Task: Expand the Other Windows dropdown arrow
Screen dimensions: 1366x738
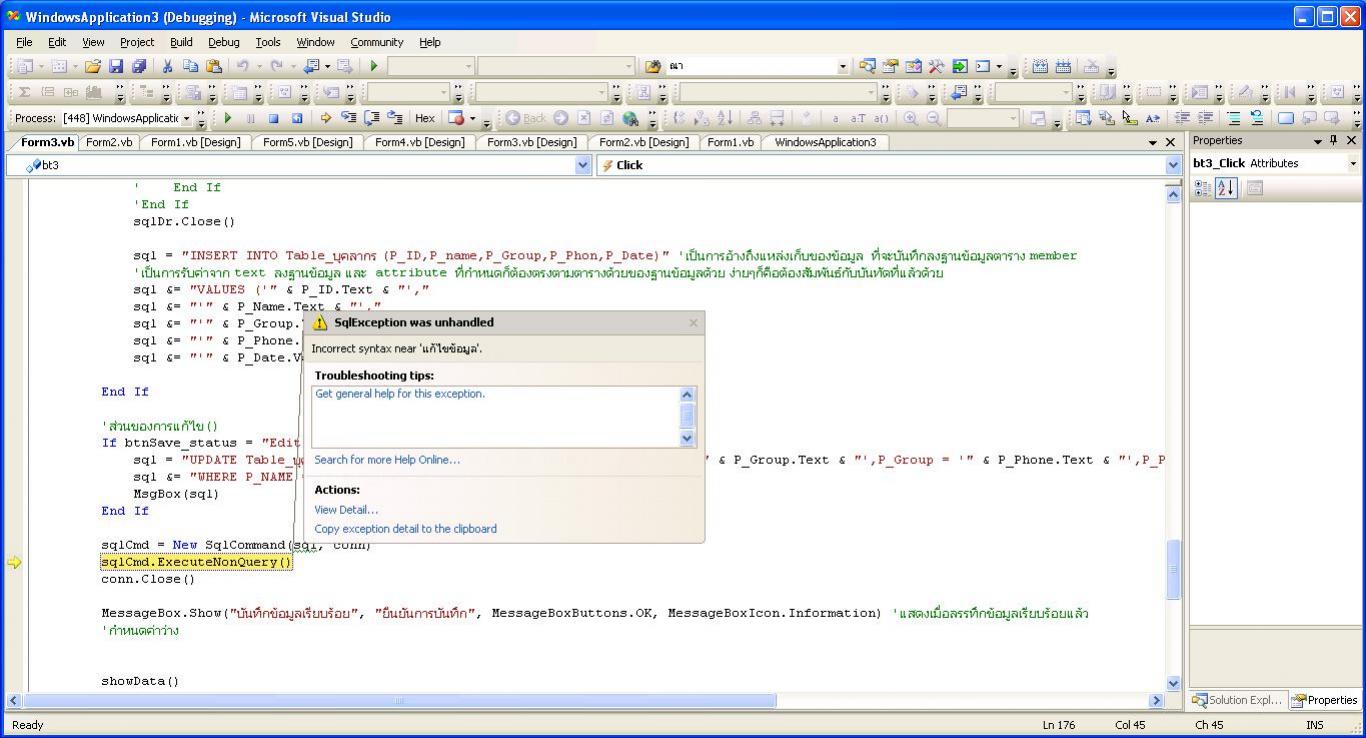Action: pos(999,66)
